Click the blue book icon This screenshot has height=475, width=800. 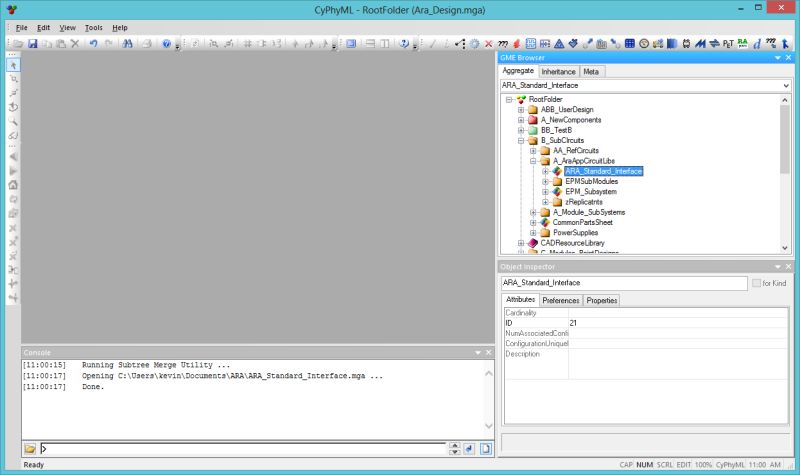(x=672, y=44)
